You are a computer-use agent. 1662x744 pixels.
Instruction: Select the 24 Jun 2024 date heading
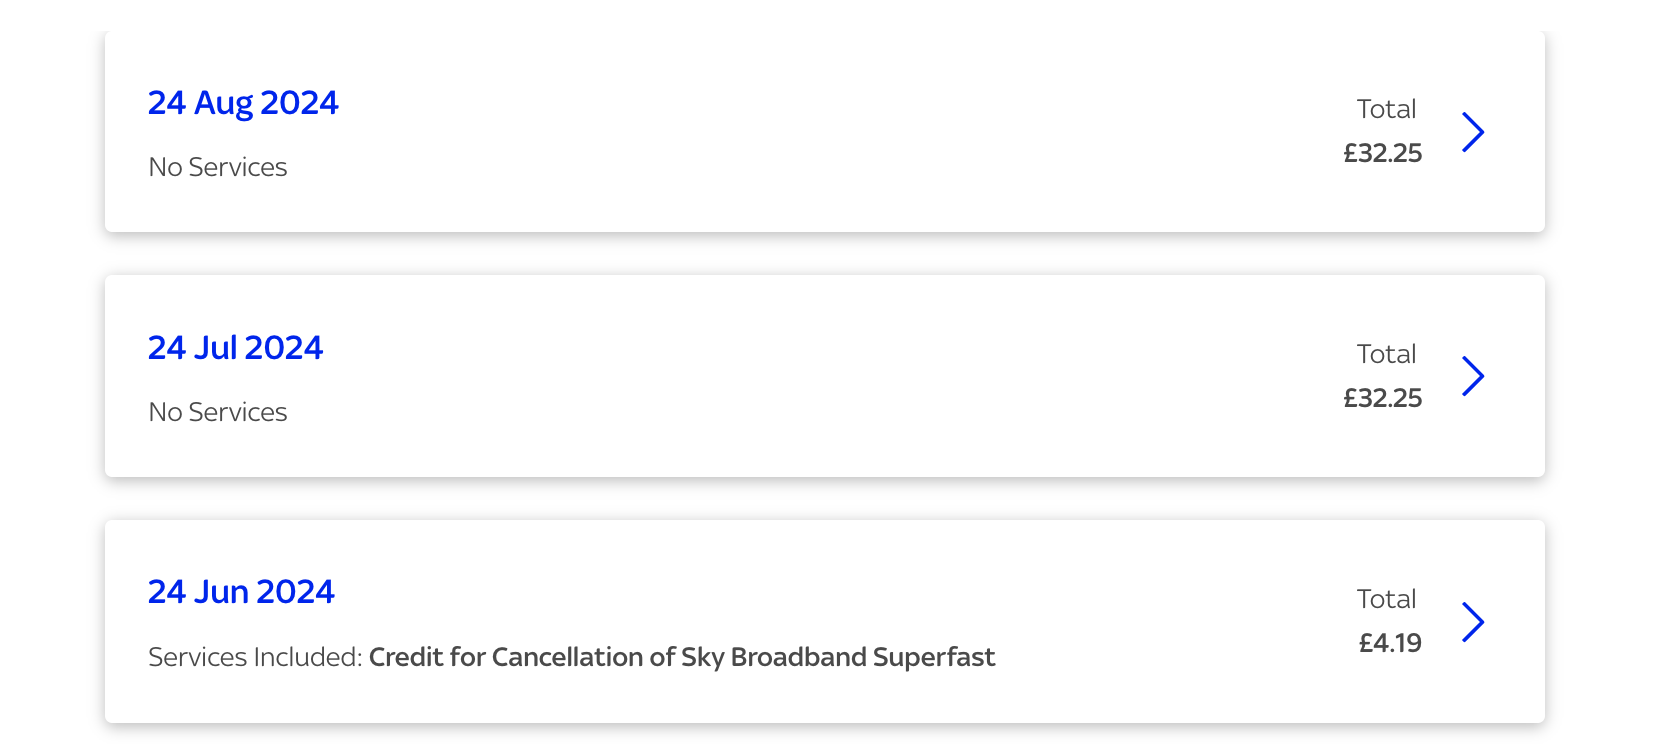click(241, 592)
